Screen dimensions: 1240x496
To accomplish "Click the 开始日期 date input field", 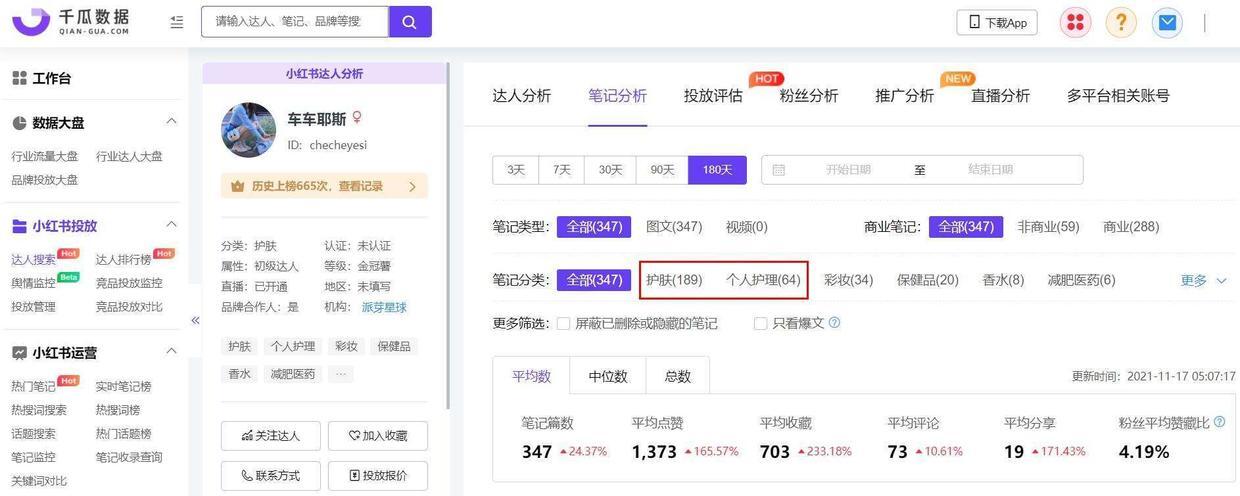I will pyautogui.click(x=848, y=170).
